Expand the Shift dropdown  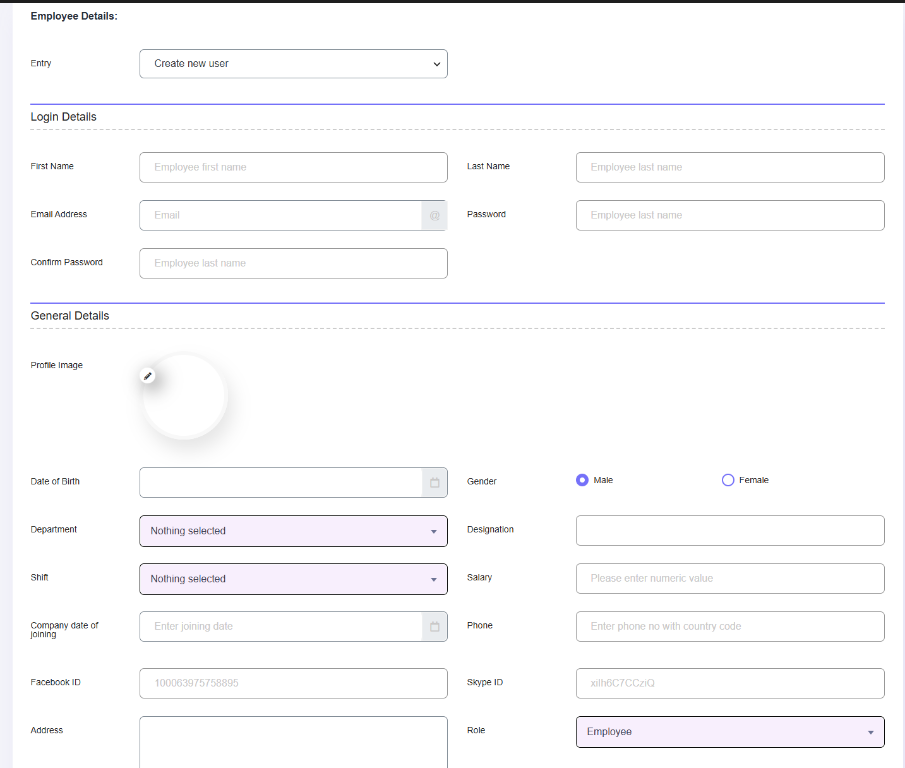(x=293, y=579)
